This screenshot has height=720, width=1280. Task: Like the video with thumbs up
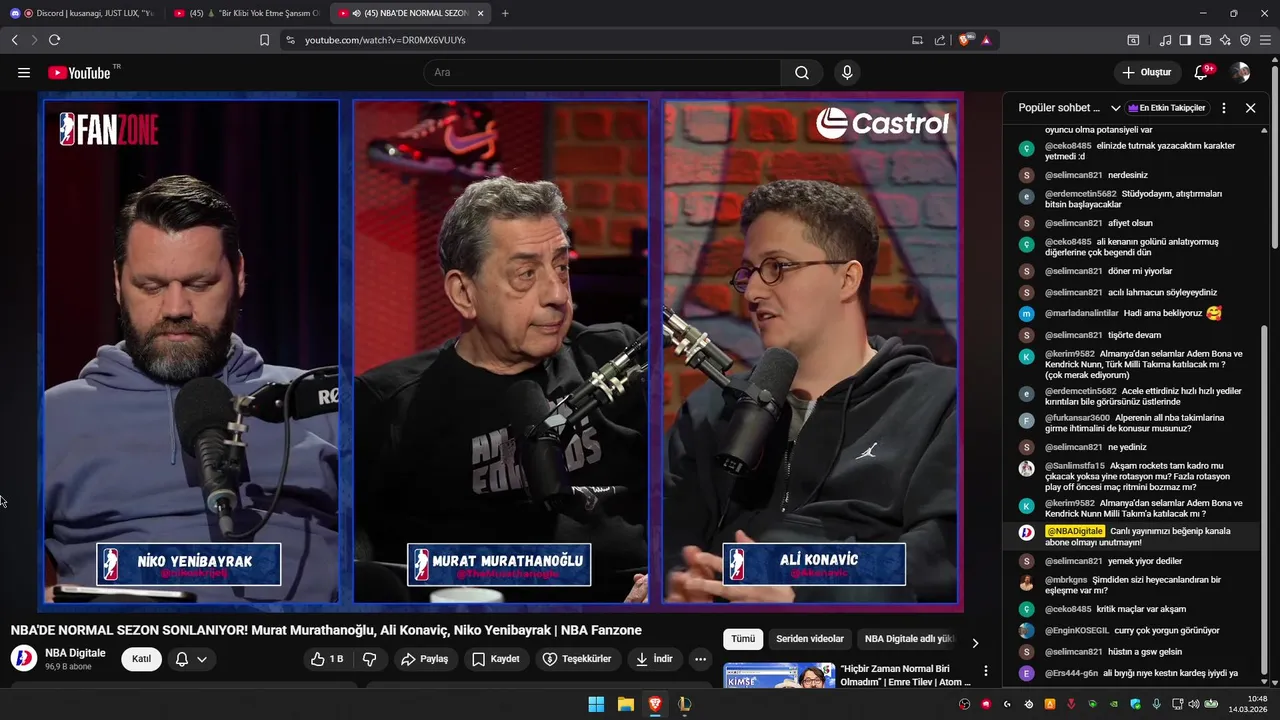coord(327,659)
